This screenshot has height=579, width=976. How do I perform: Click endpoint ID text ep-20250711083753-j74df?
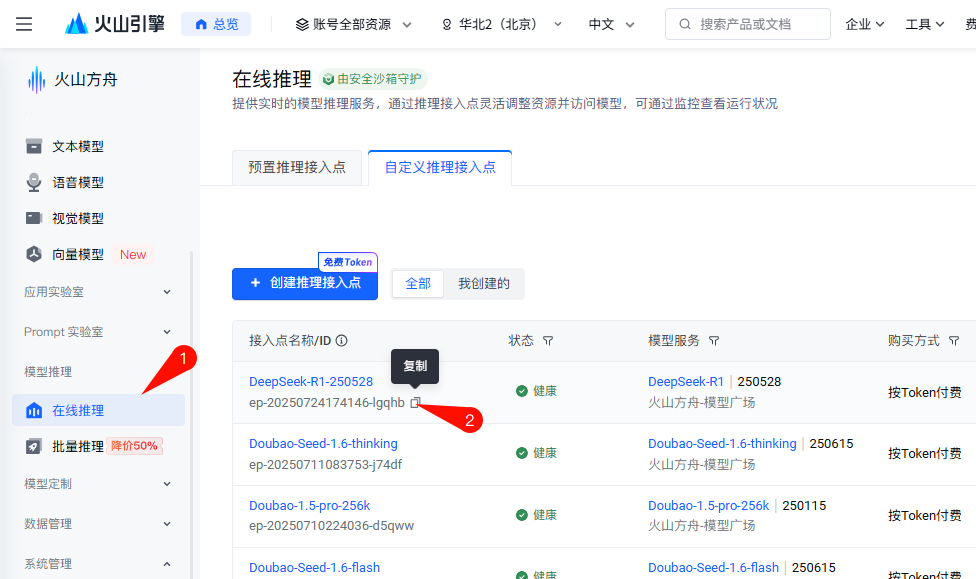pos(326,465)
